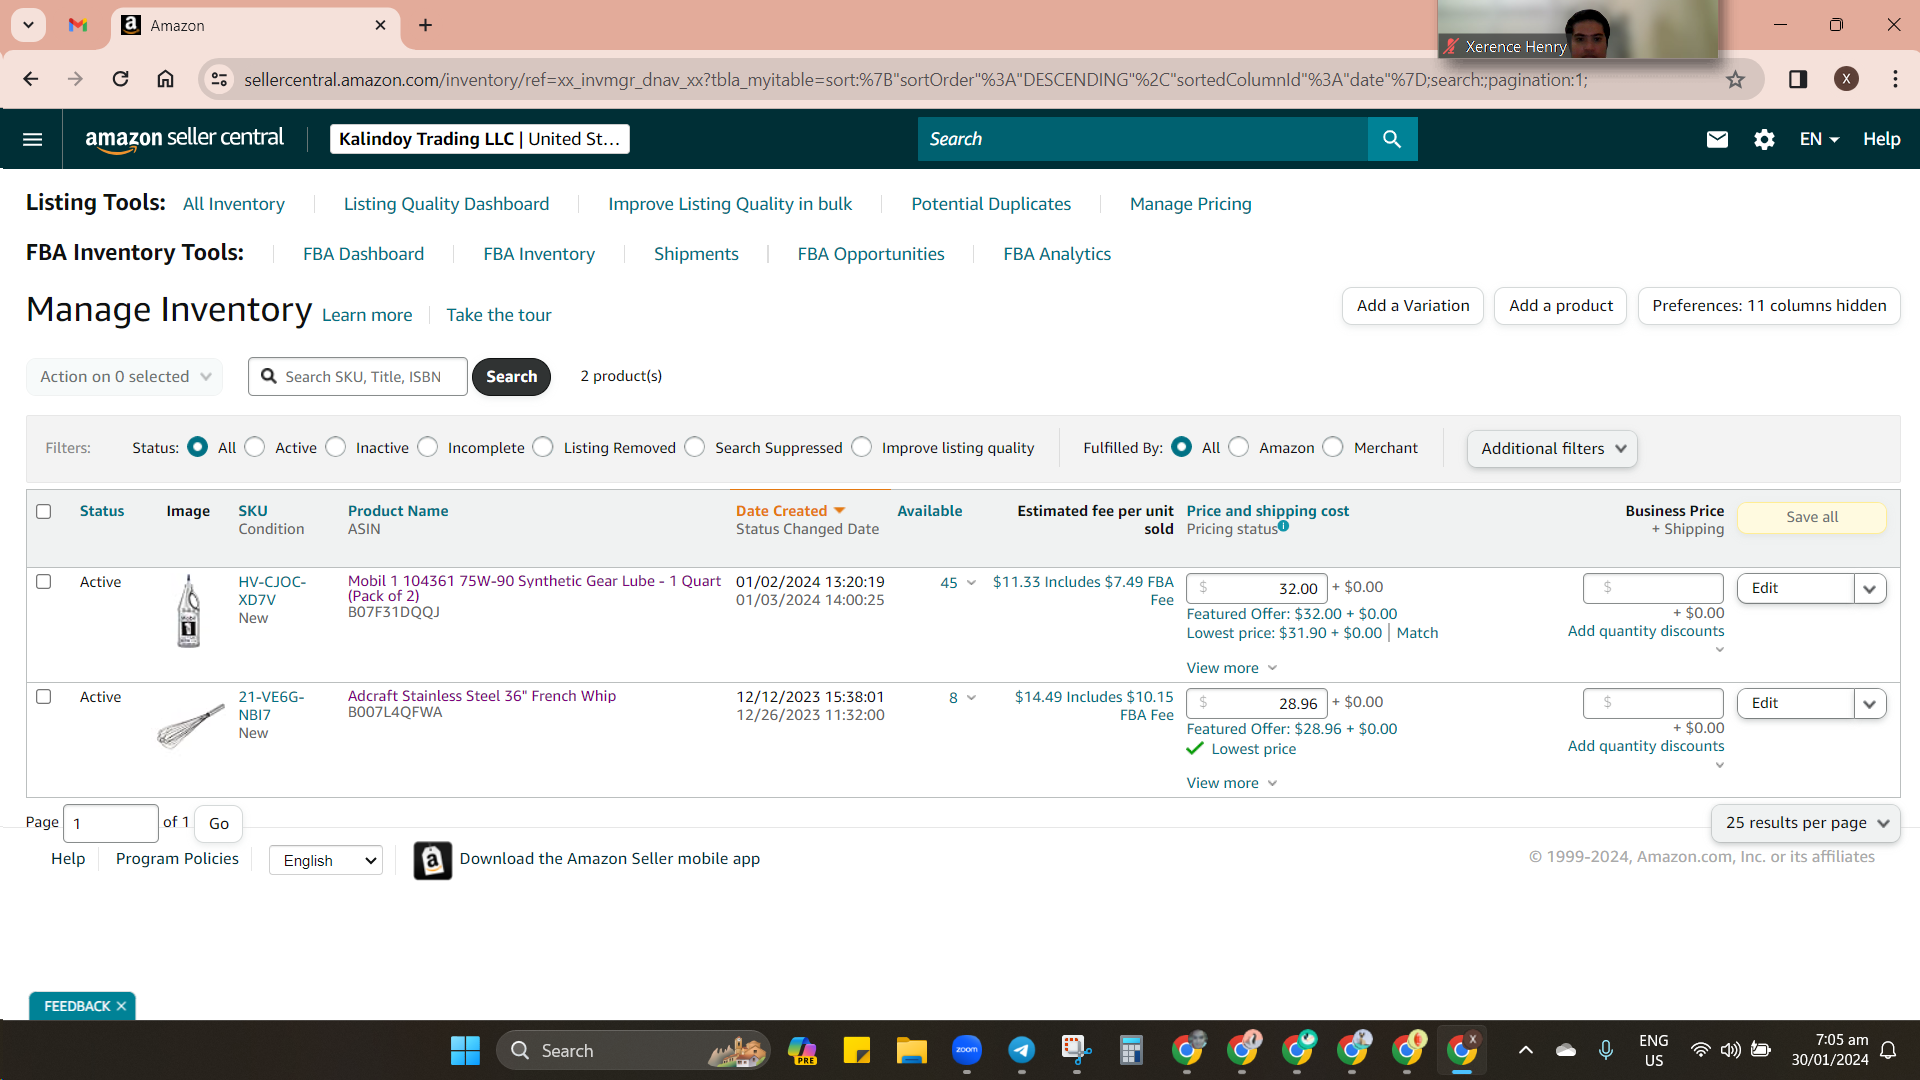
Task: Tick the select-all checkbox in table header
Action: click(43, 511)
